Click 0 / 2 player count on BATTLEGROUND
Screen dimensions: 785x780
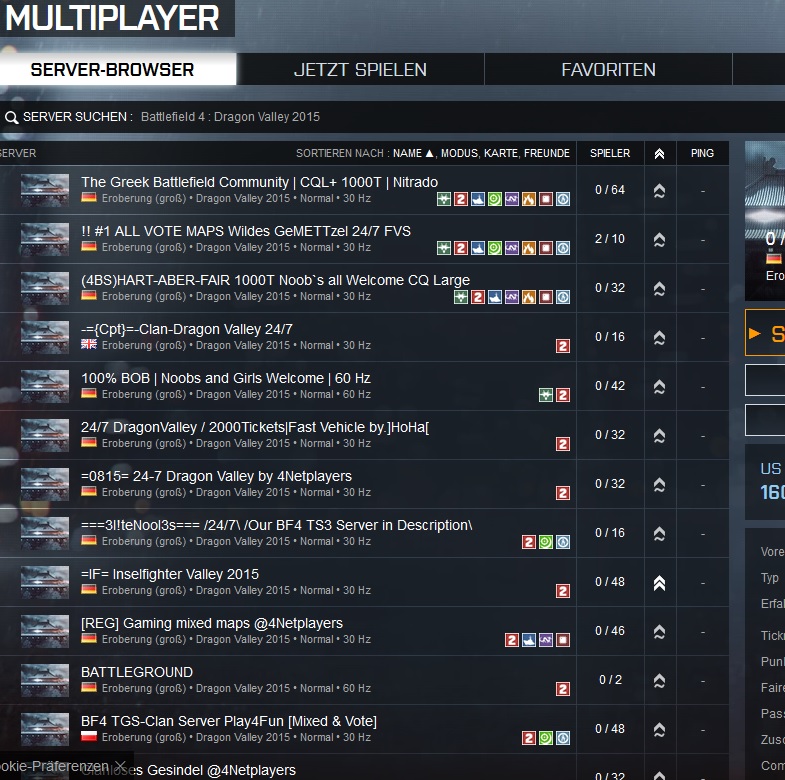[x=610, y=680]
